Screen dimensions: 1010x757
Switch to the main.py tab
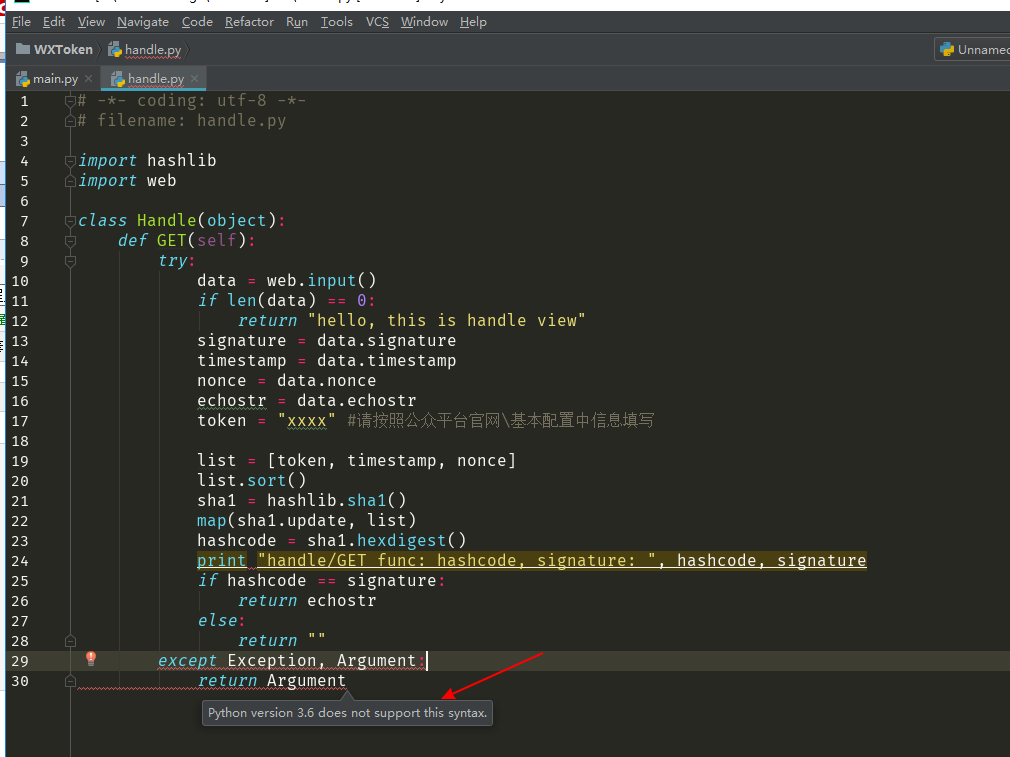[55, 79]
